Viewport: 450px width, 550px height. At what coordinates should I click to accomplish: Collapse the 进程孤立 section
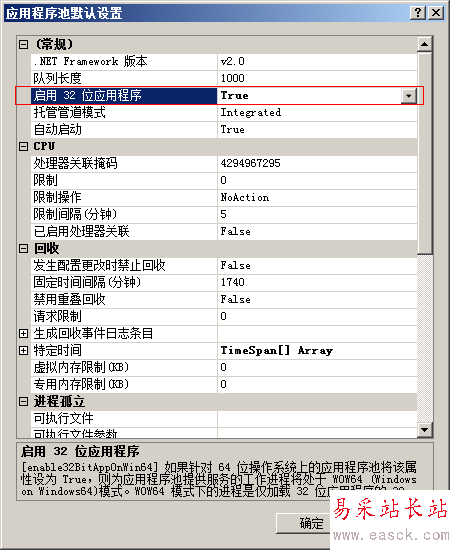(x=23, y=402)
